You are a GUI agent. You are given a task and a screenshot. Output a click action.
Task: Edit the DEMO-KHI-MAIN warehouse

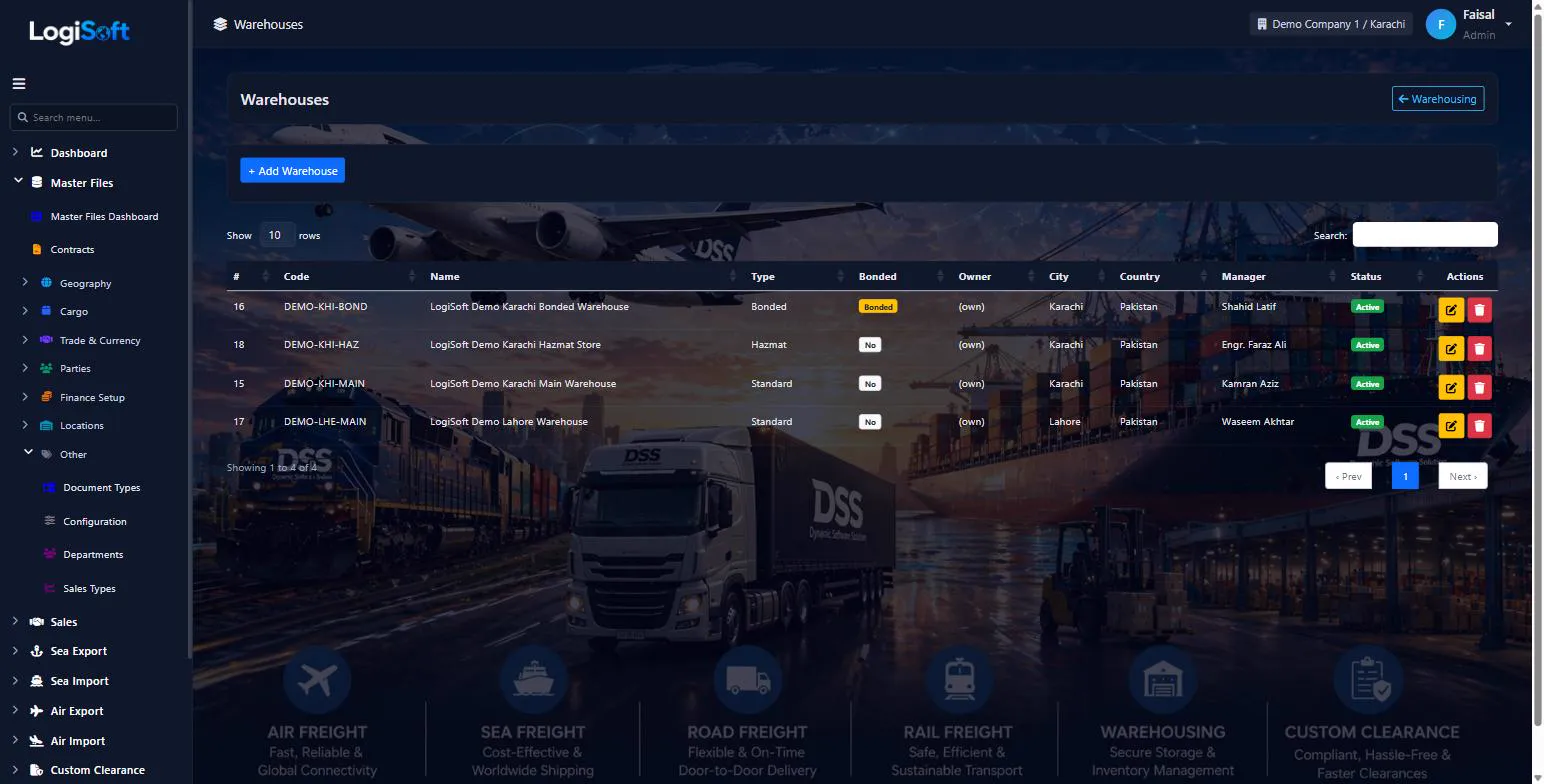click(1451, 387)
